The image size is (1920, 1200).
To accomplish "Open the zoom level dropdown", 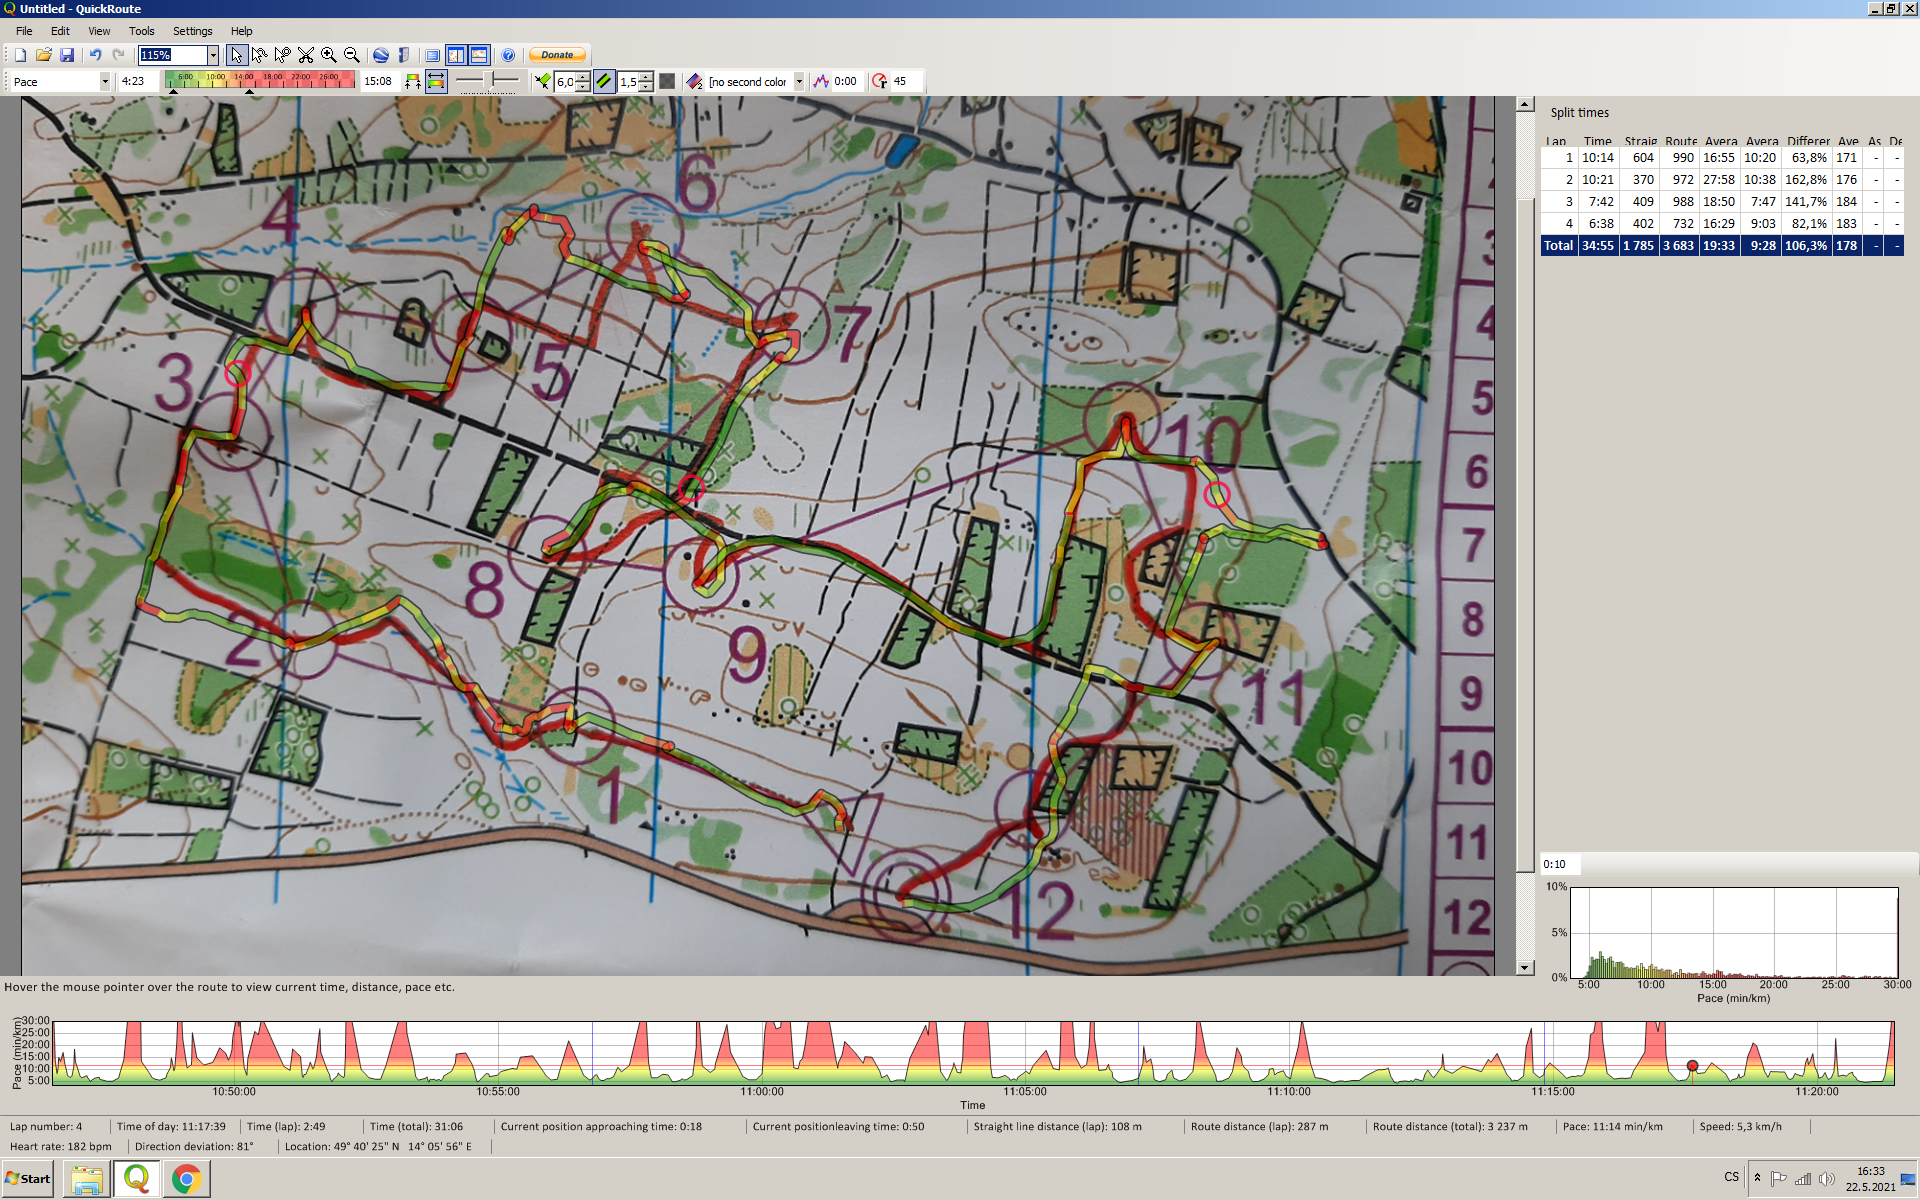I will (x=213, y=55).
